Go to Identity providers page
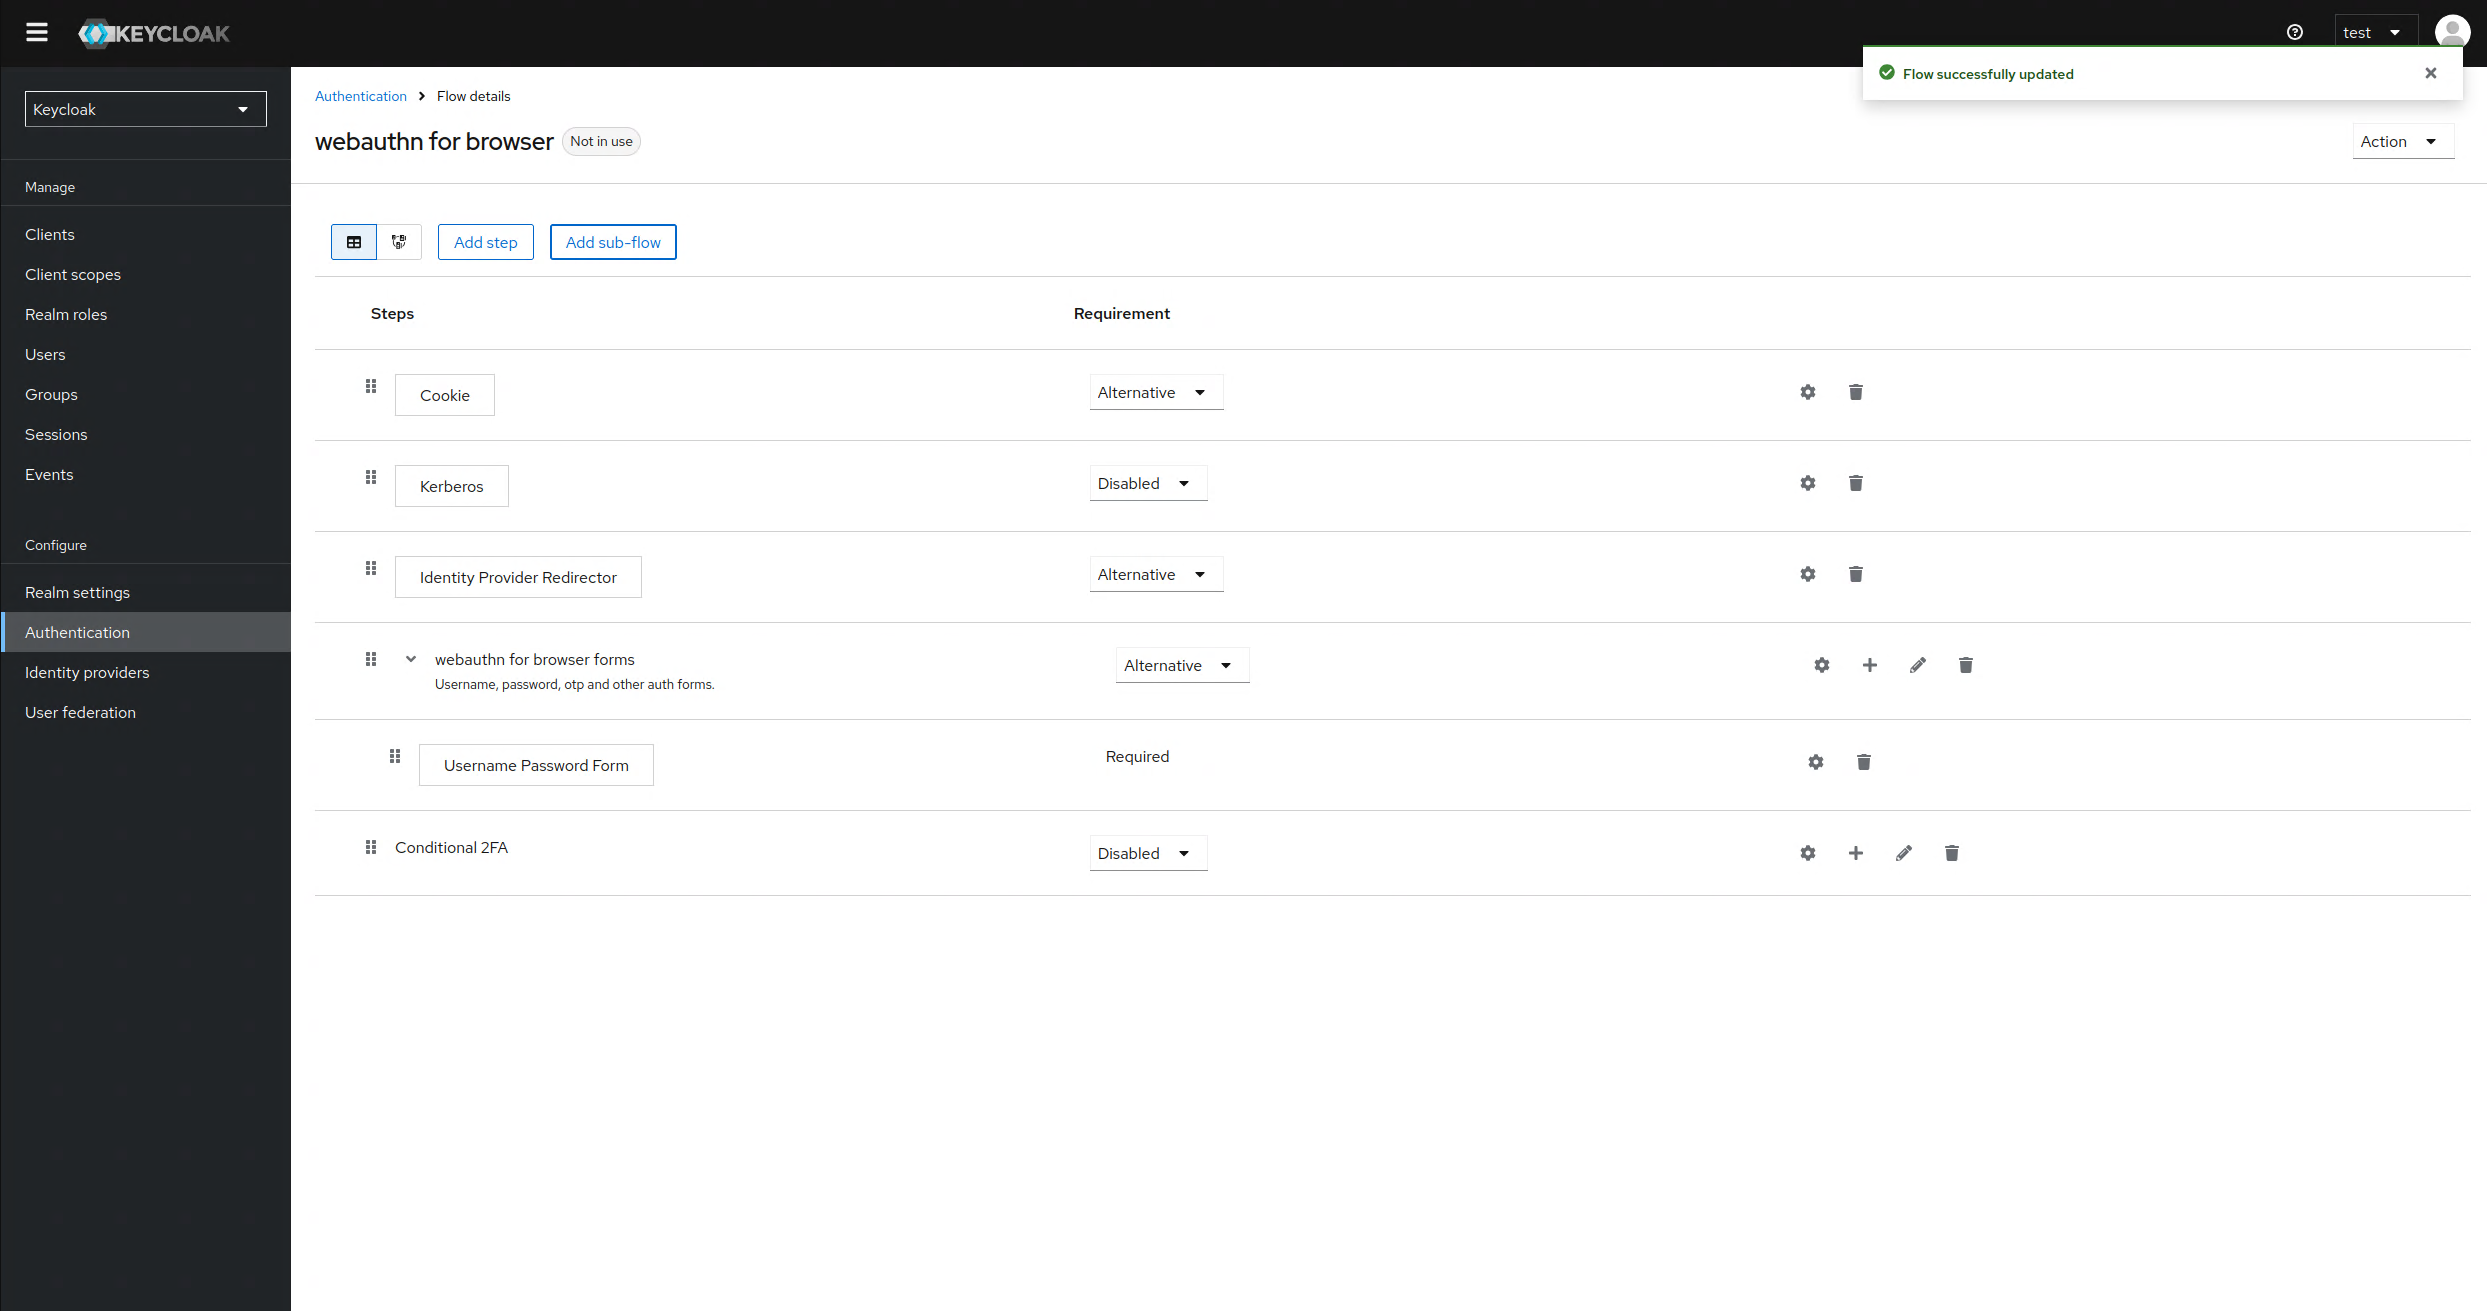The image size is (2487, 1311). (87, 672)
